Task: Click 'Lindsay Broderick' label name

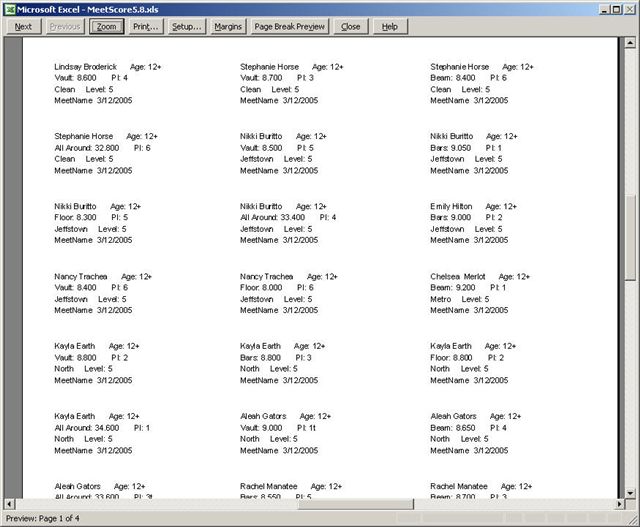Action: (86, 67)
